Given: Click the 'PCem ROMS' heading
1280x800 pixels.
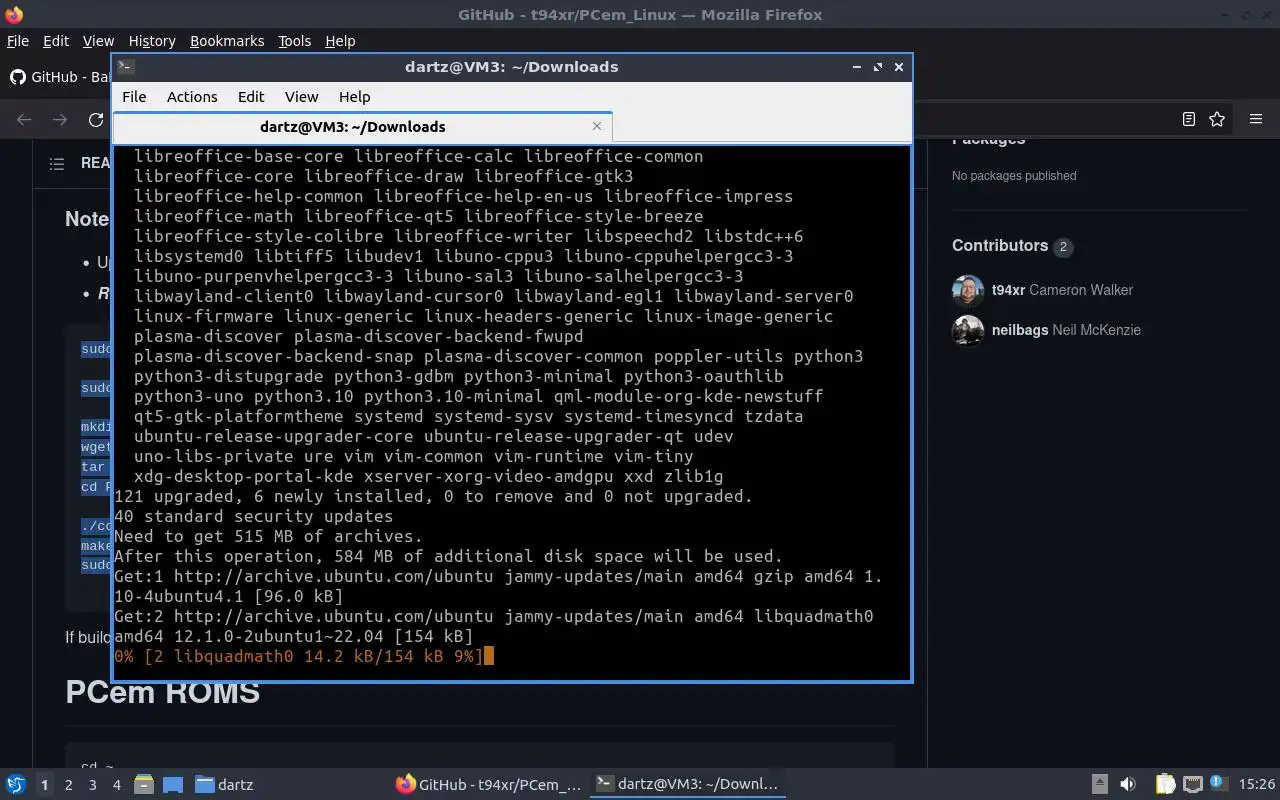Looking at the screenshot, I should (163, 692).
